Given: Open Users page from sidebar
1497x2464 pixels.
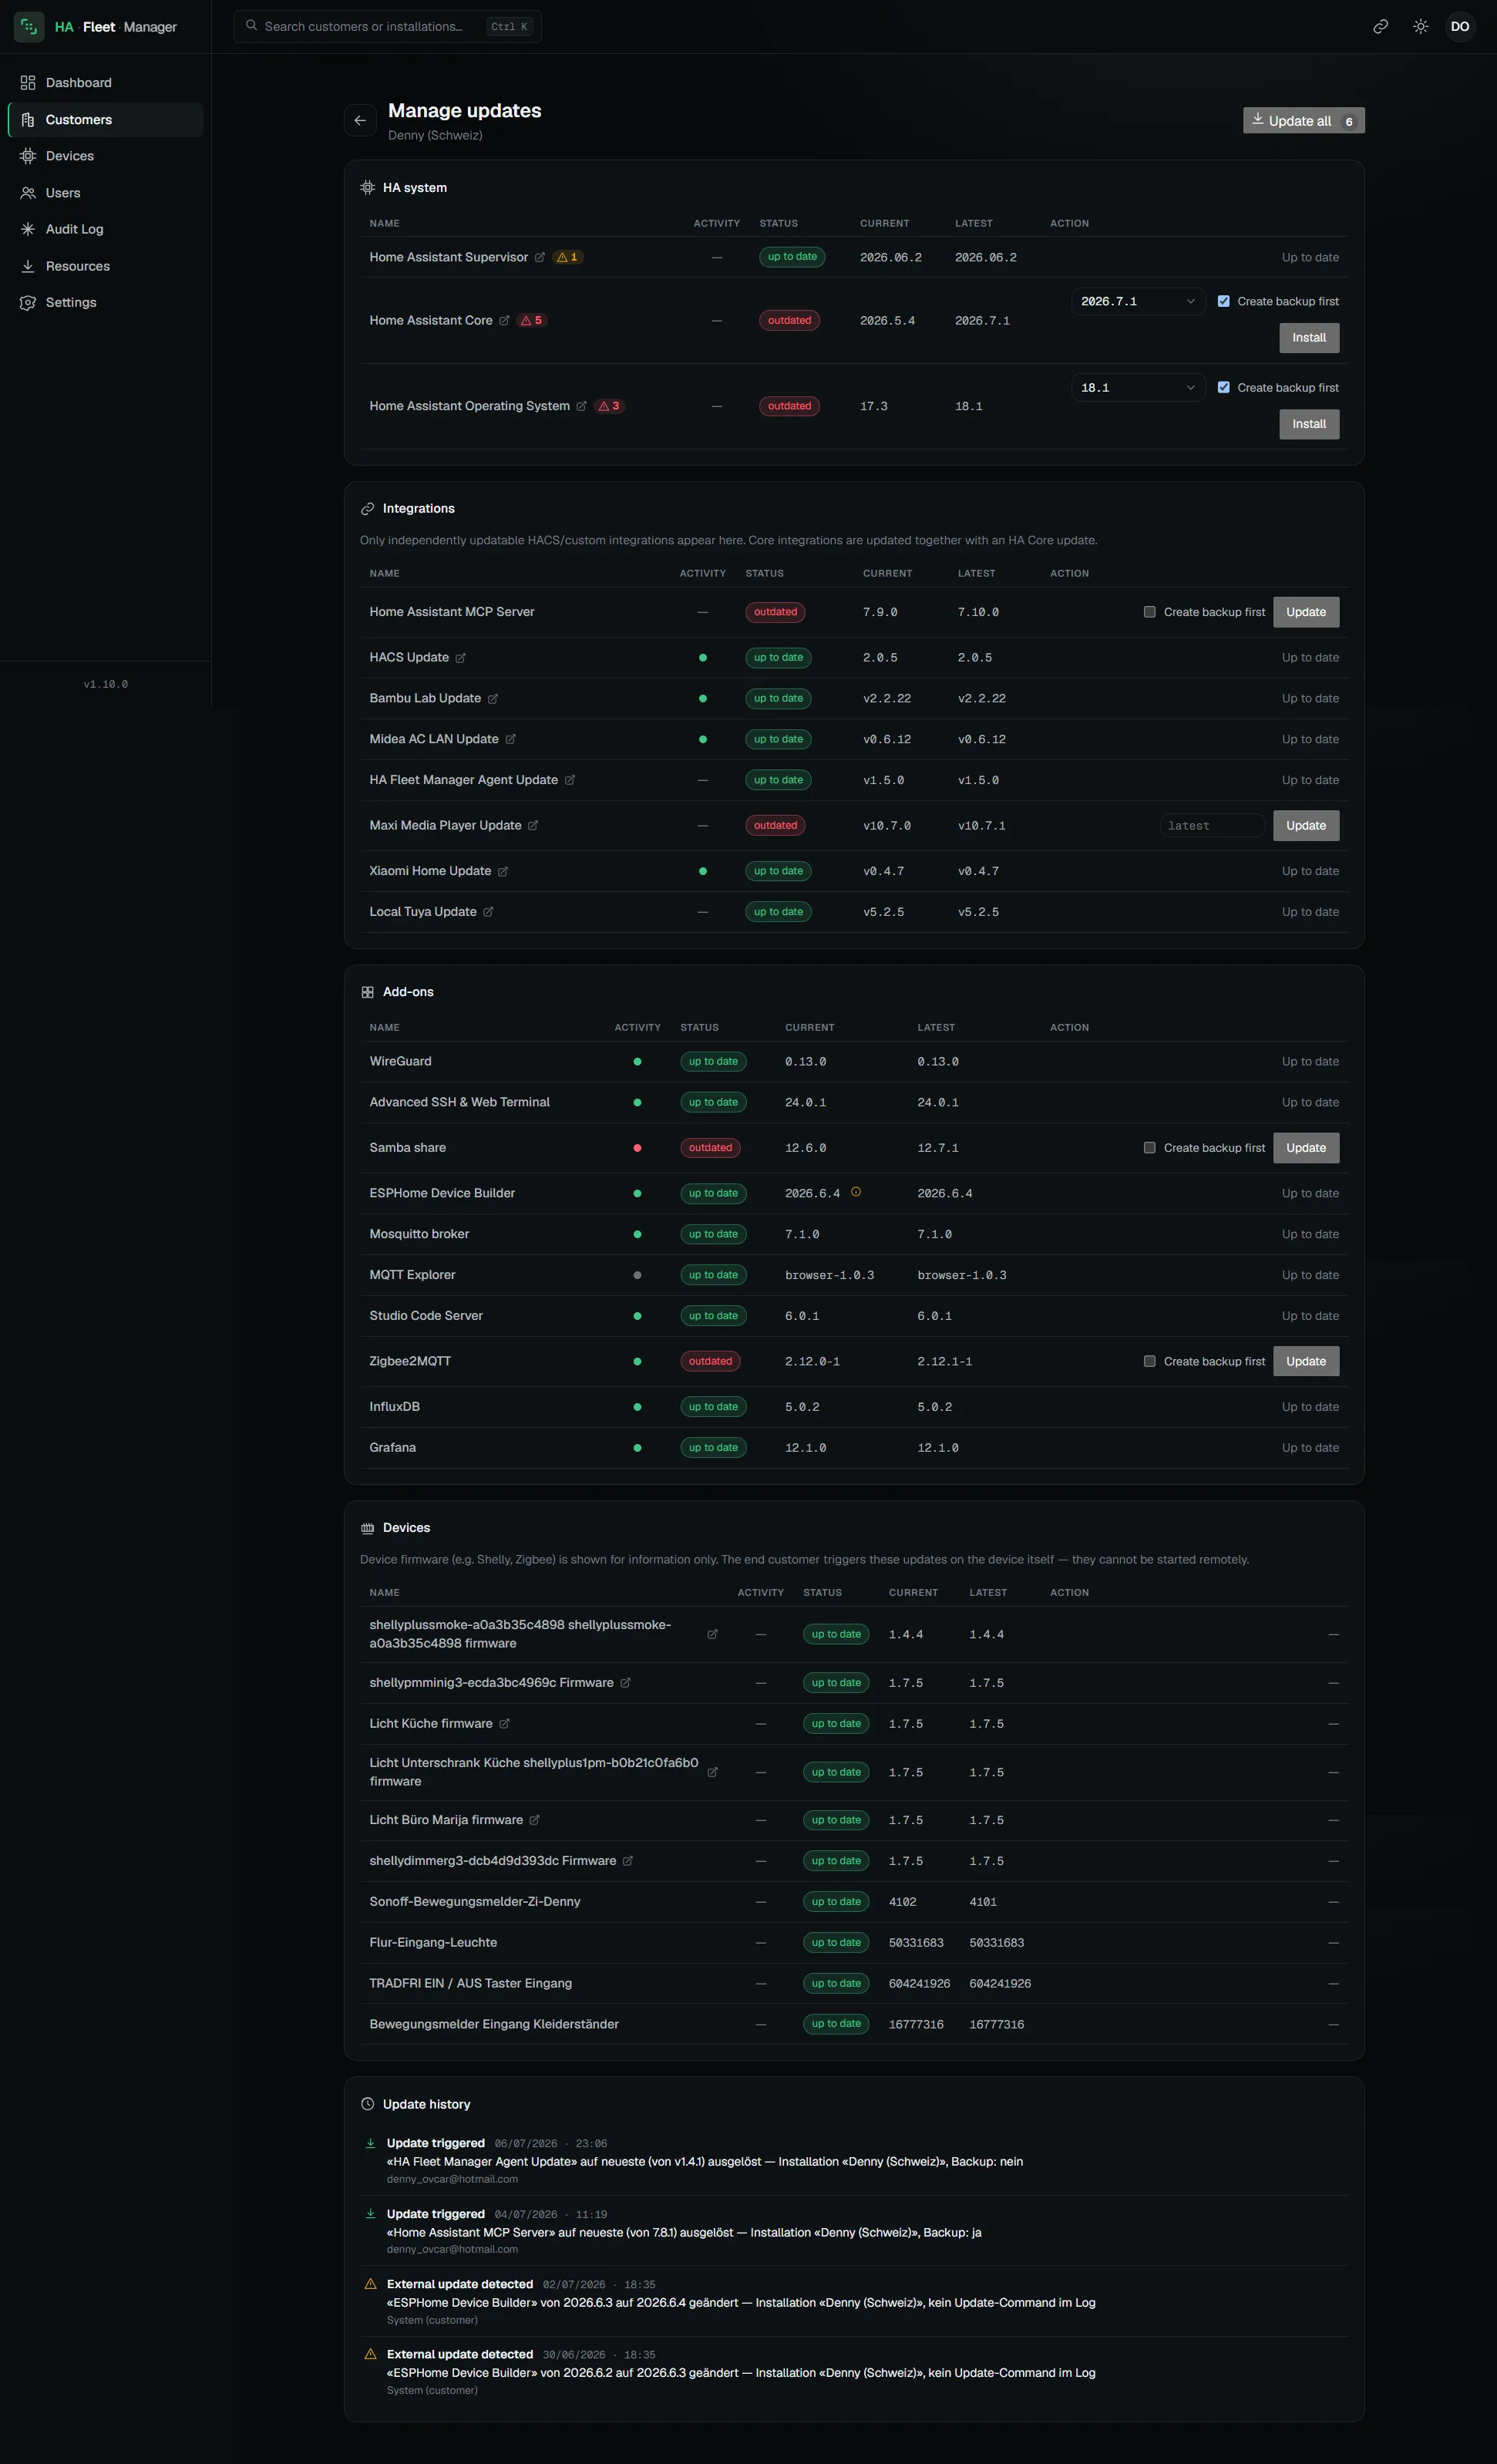Looking at the screenshot, I should pyautogui.click(x=105, y=193).
